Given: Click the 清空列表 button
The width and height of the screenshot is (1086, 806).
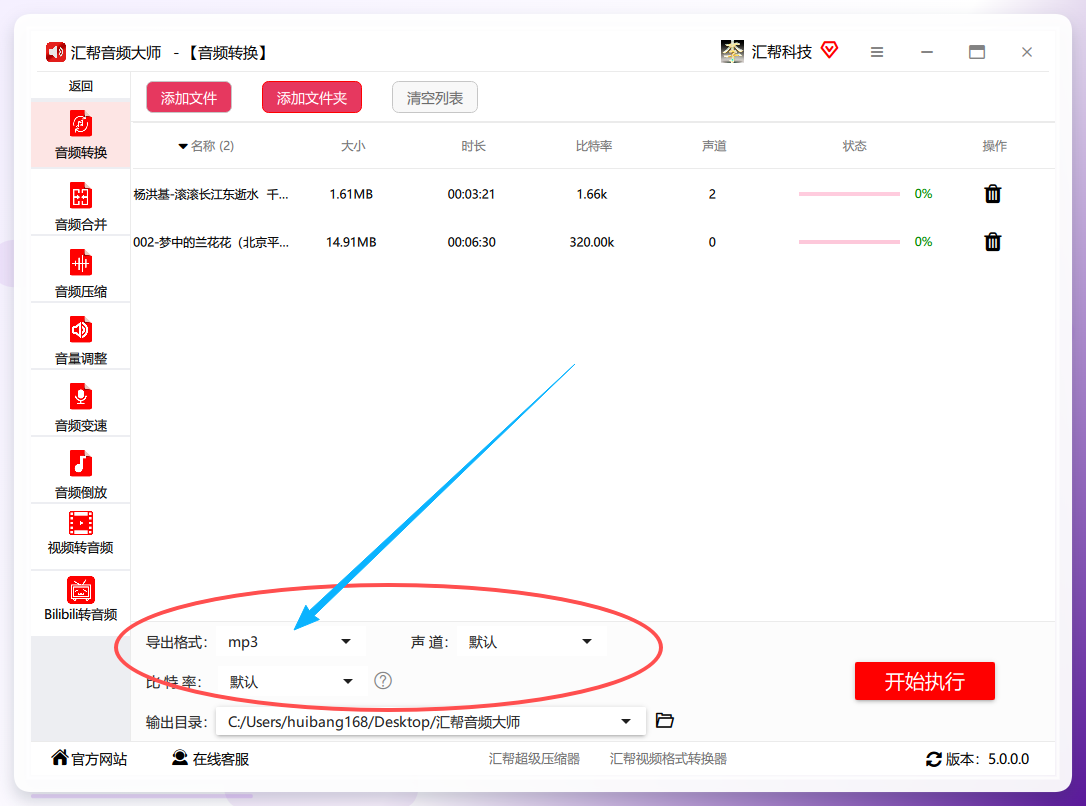Looking at the screenshot, I should pyautogui.click(x=435, y=98).
